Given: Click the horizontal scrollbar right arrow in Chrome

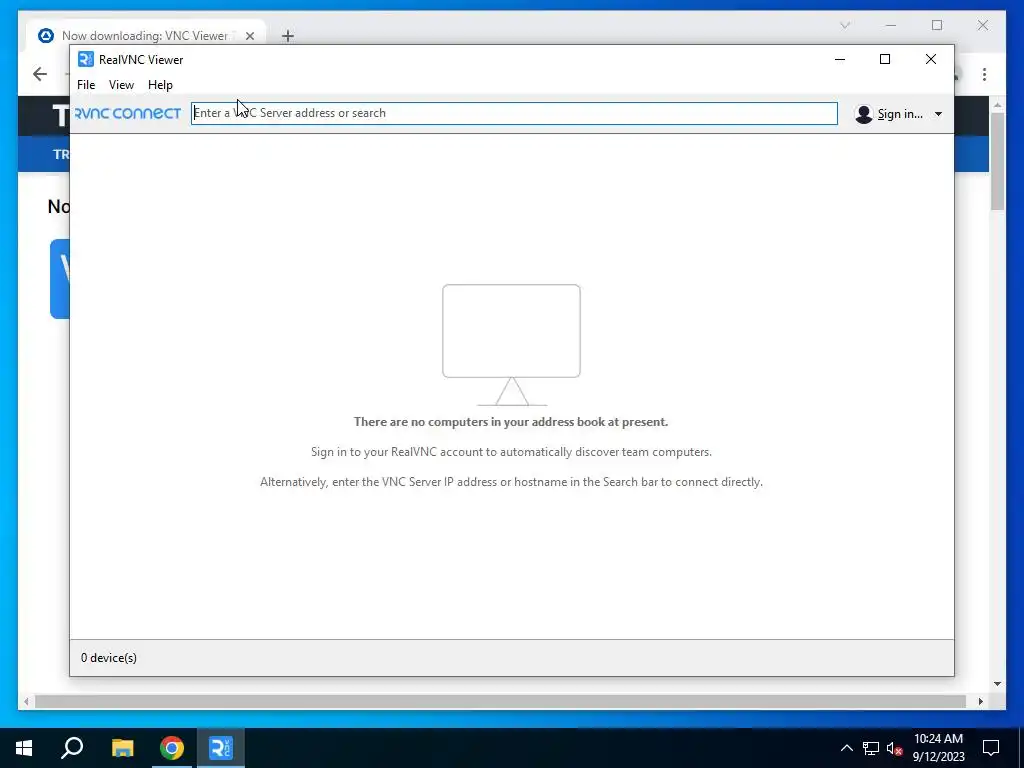Looking at the screenshot, I should pos(981,701).
